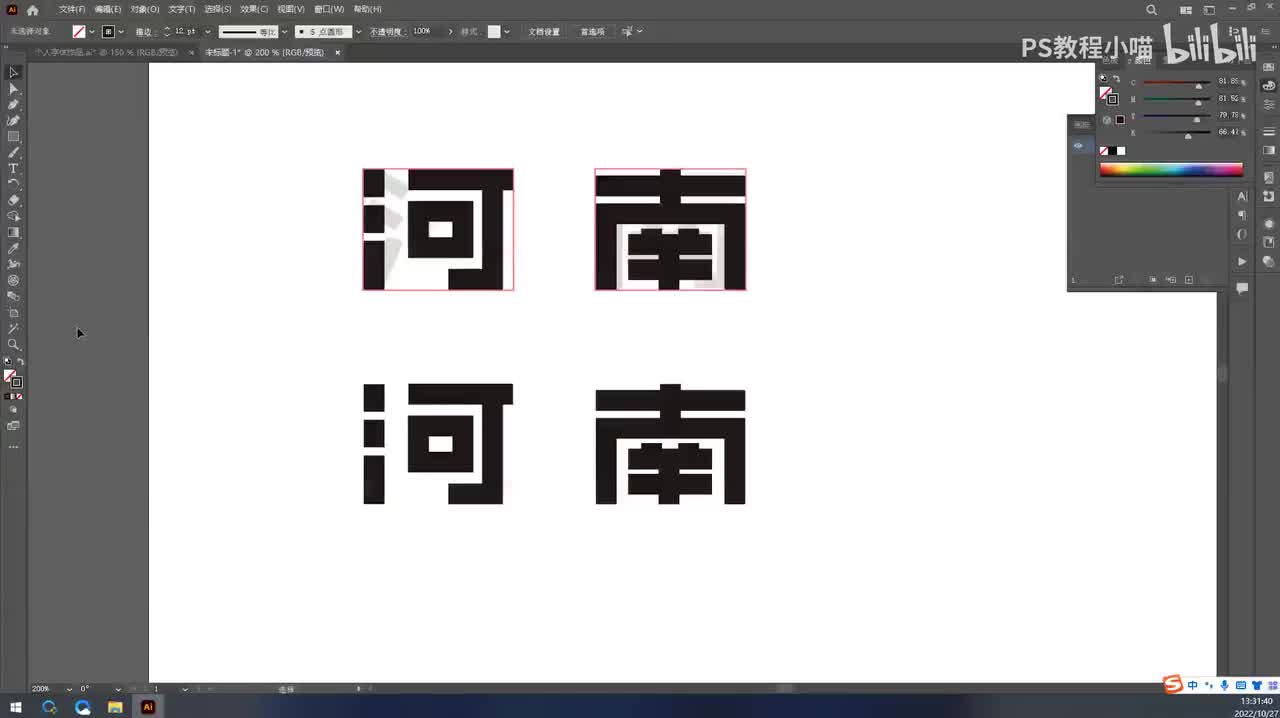
Task: Click the K black slider handle
Action: click(1188, 135)
